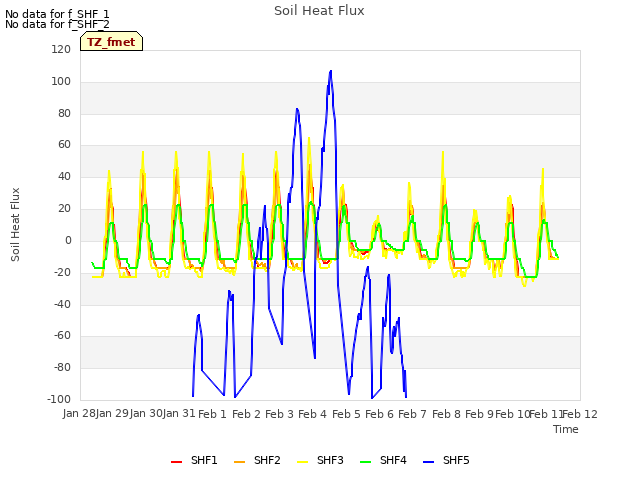The width and height of the screenshot is (640, 480).
Task: Click the Feb 9 x-axis tick label
Action: tap(479, 414)
